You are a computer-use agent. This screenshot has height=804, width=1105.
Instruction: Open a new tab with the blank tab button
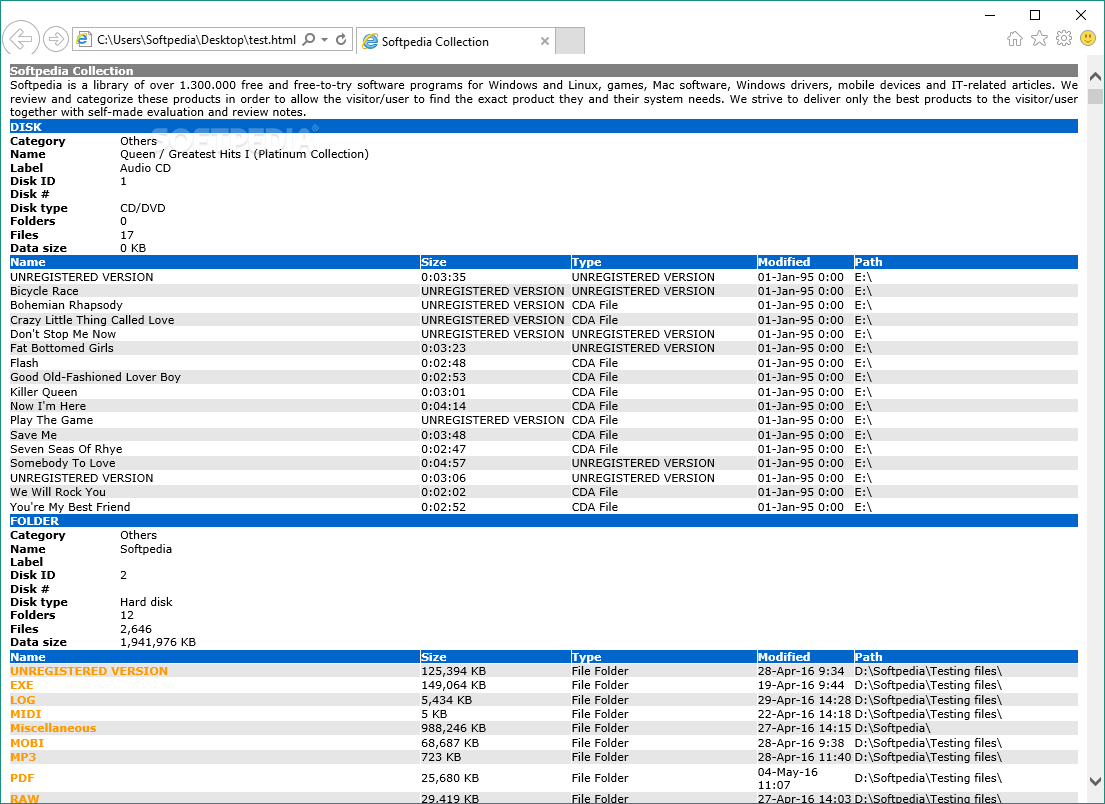(x=570, y=41)
